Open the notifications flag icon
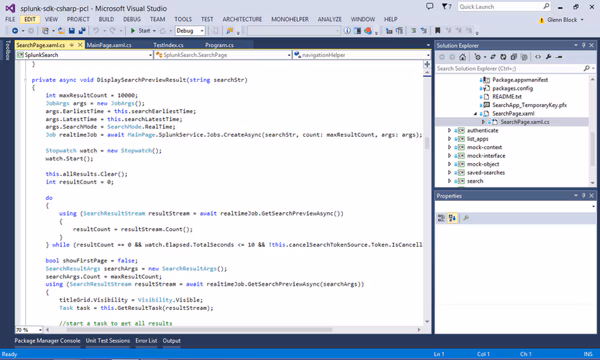The image size is (600, 360). pyautogui.click(x=446, y=7)
